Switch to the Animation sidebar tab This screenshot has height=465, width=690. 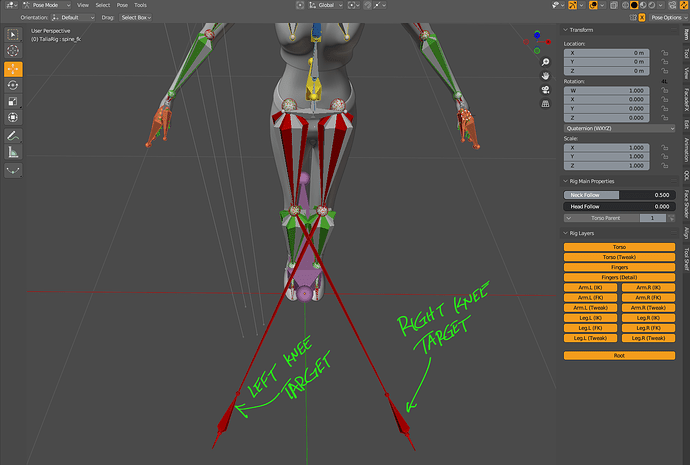686,150
